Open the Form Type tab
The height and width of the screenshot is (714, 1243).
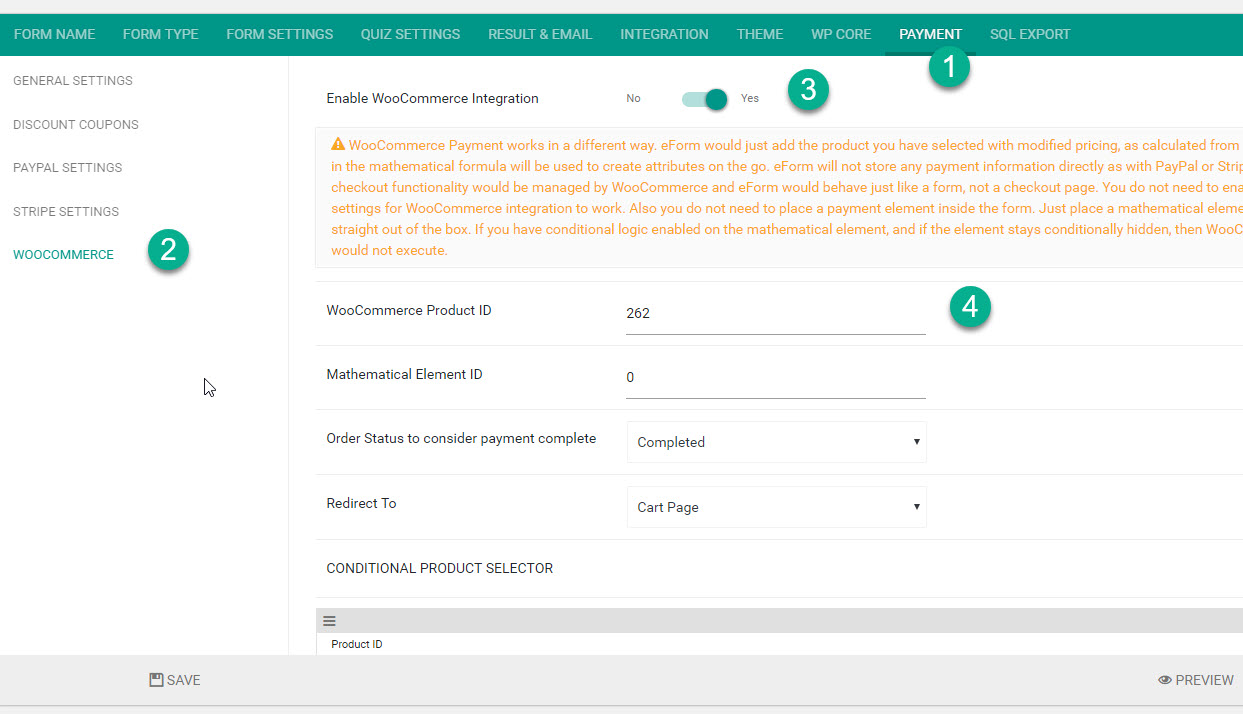(x=161, y=34)
